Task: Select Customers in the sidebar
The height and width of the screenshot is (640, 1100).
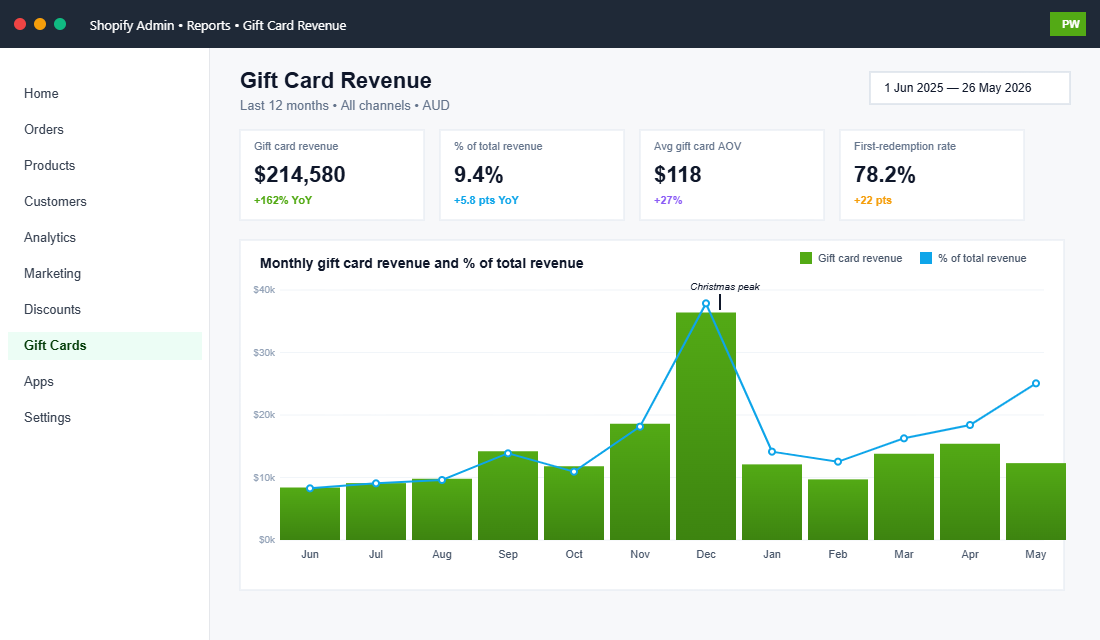Action: point(105,201)
